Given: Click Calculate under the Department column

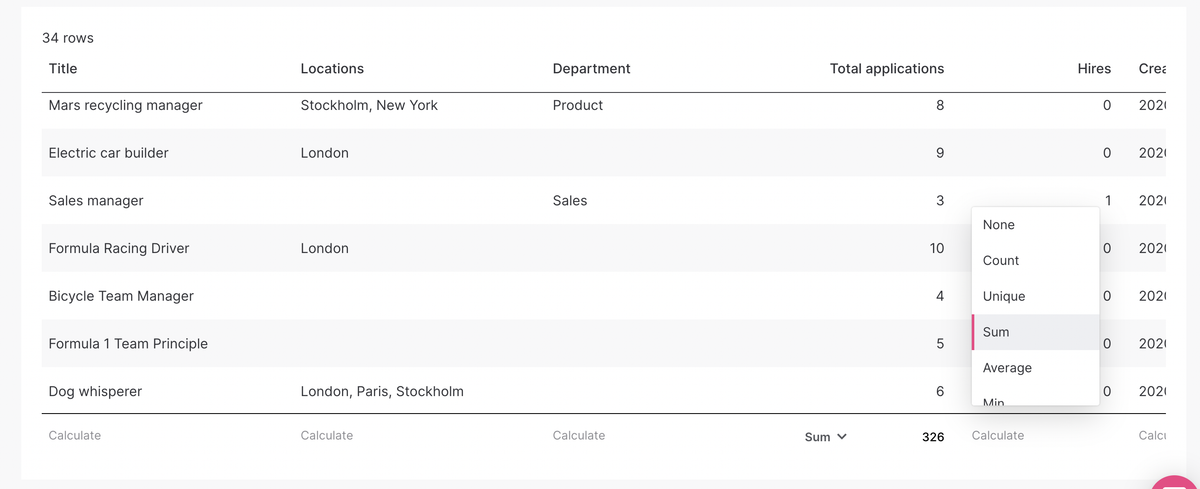Looking at the screenshot, I should [579, 436].
